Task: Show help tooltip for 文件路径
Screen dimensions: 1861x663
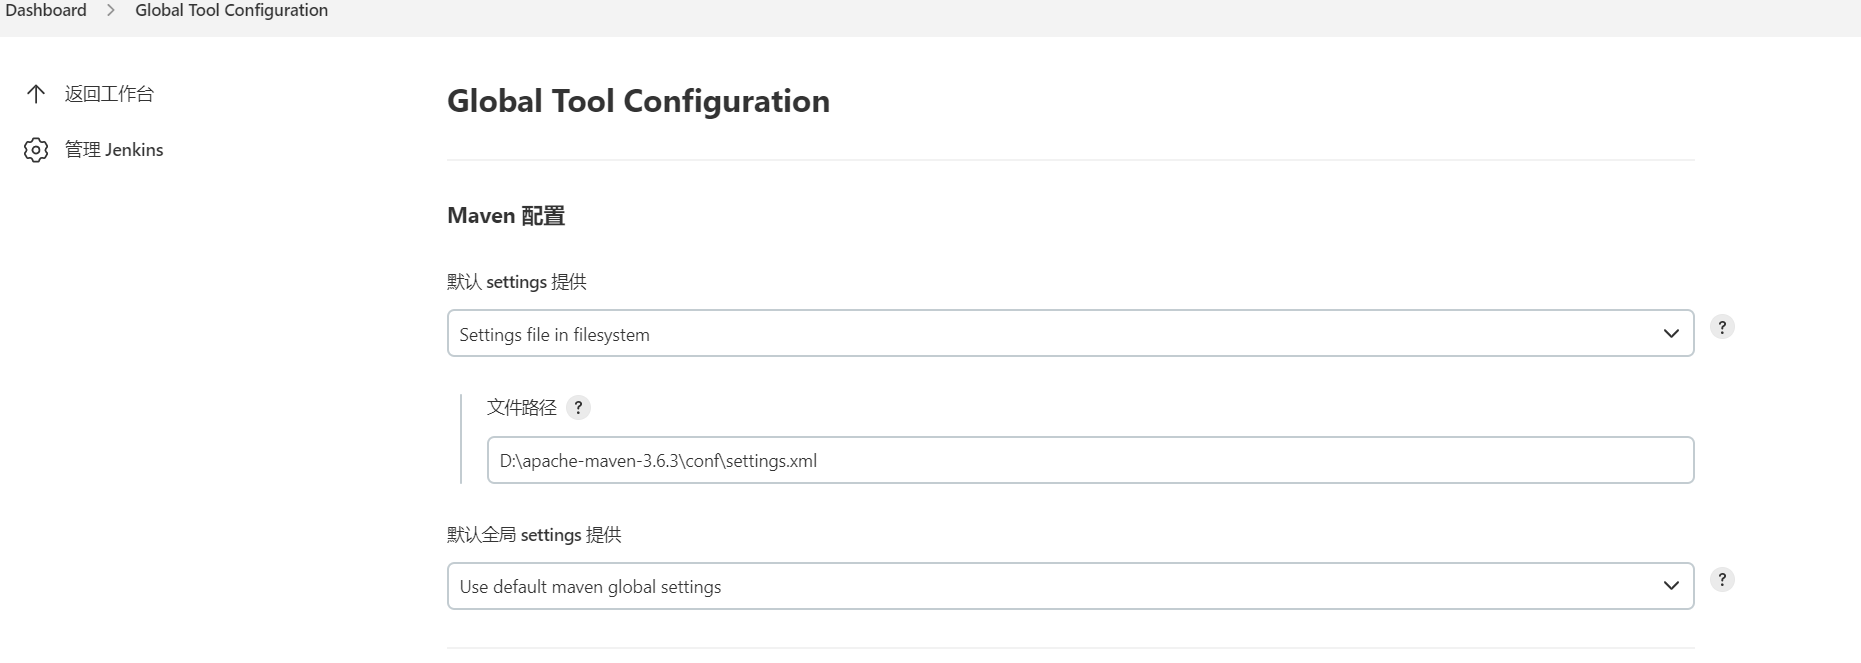Action: [578, 407]
